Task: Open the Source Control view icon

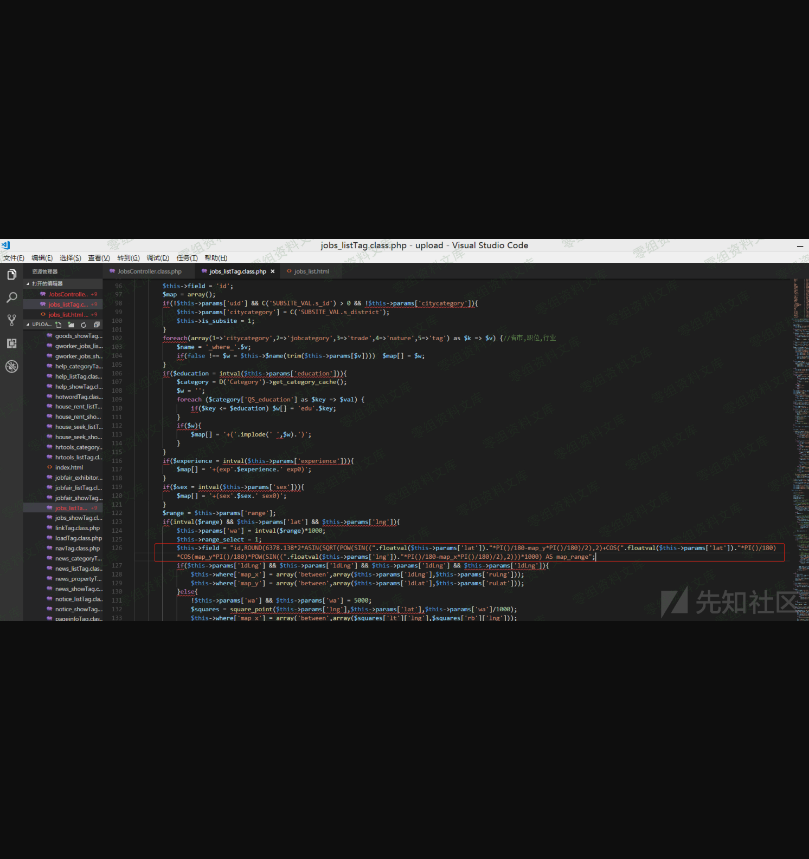Action: click(x=11, y=320)
